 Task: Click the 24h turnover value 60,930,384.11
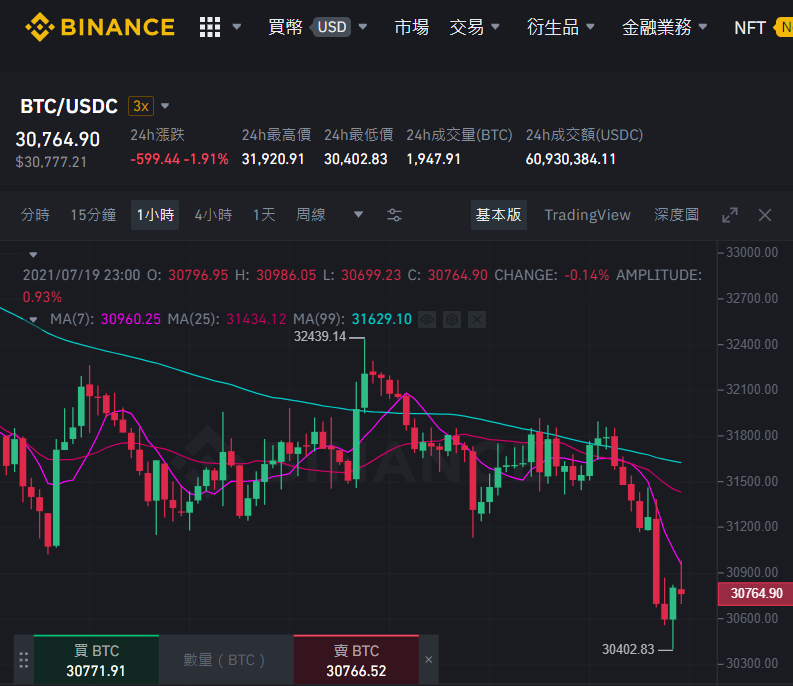tap(570, 159)
